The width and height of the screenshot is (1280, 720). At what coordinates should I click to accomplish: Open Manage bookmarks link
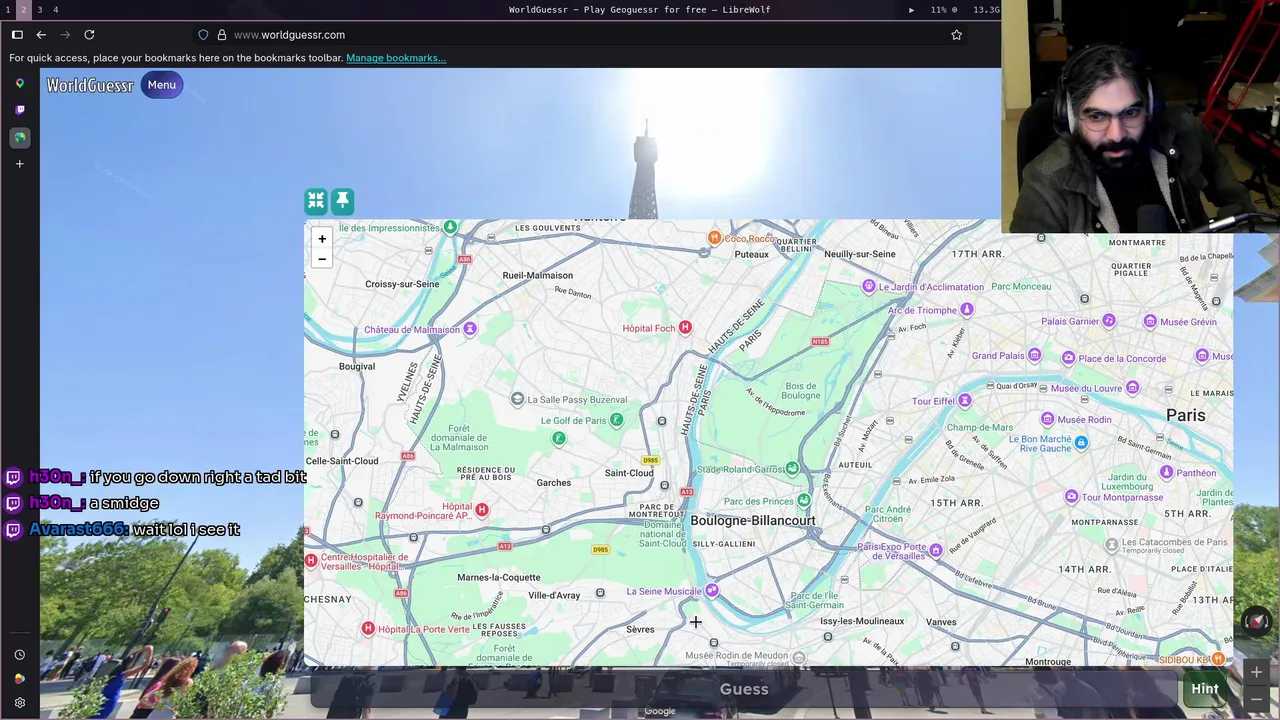point(396,58)
